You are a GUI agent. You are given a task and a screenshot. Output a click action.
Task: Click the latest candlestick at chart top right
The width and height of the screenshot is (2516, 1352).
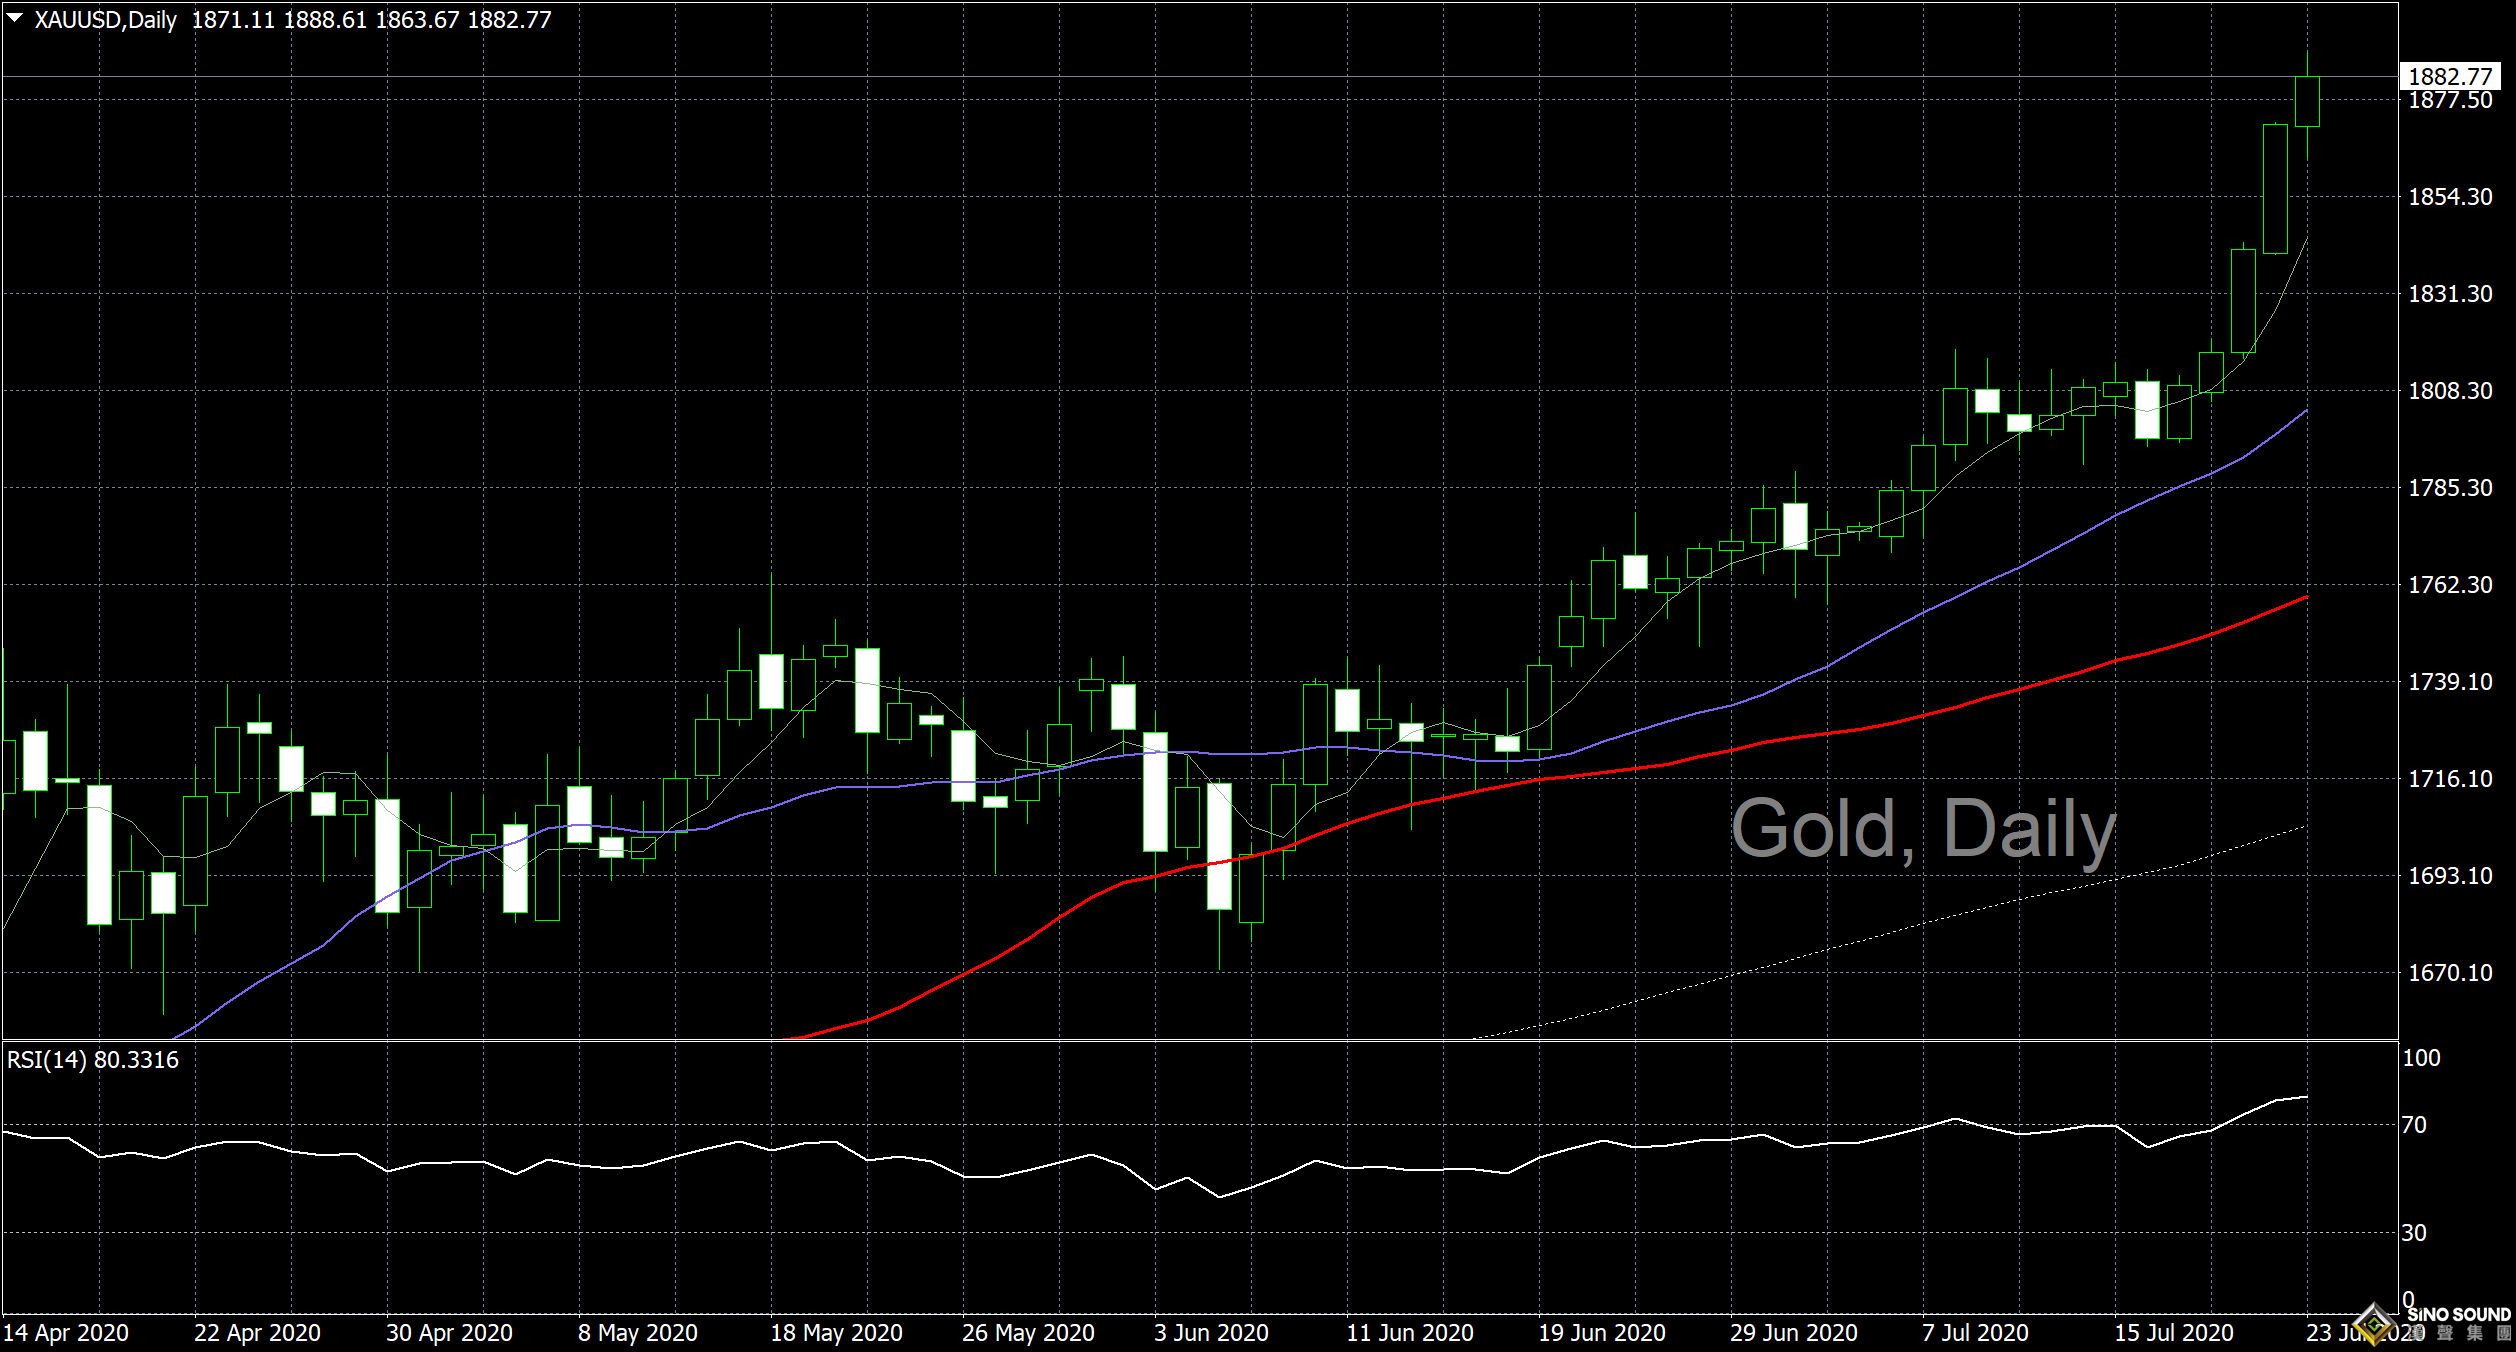2307,101
